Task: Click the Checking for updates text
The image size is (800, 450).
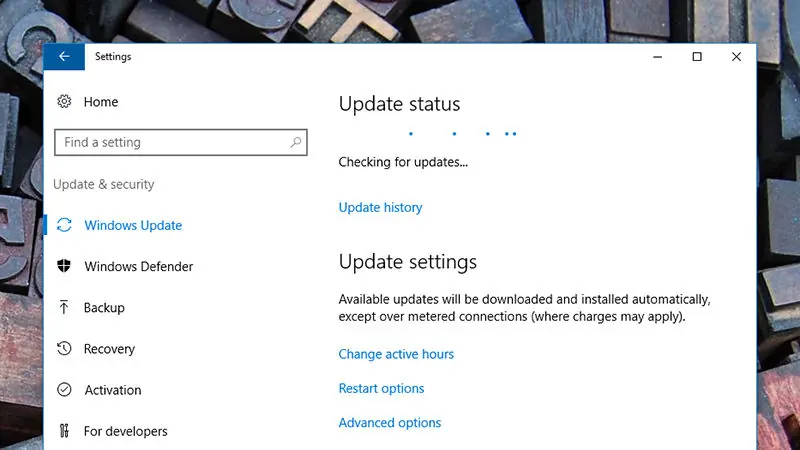Action: click(x=403, y=162)
